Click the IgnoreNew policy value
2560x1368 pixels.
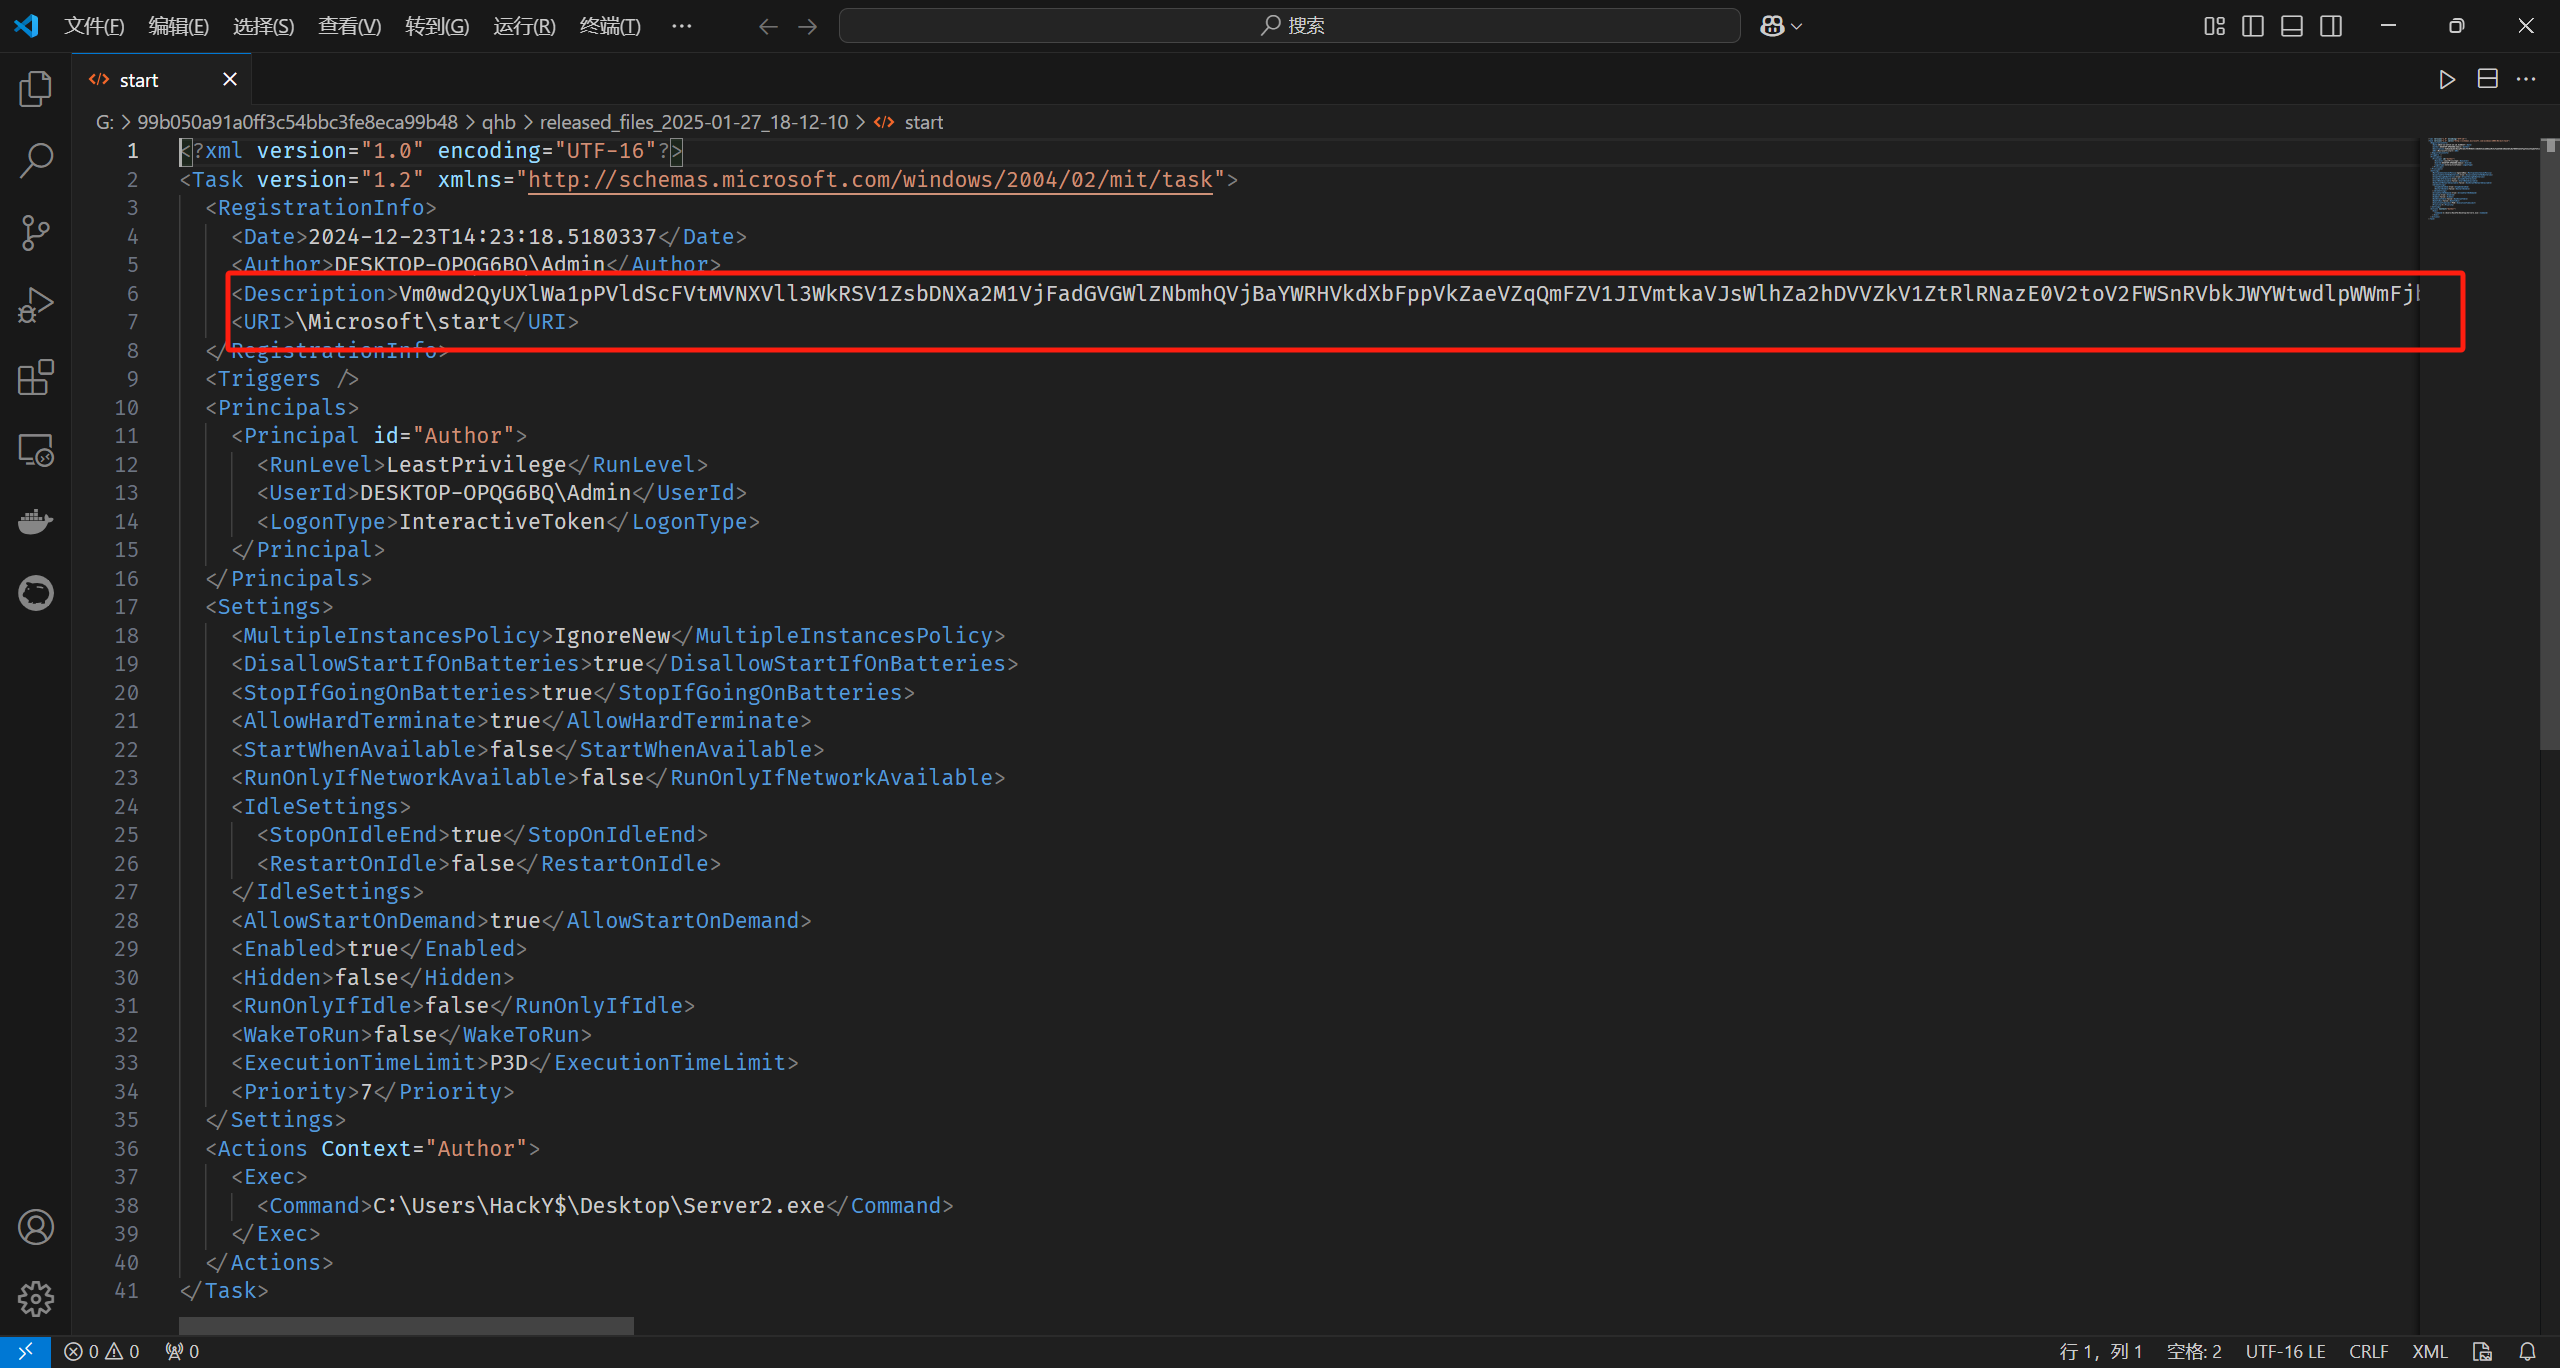[x=612, y=636]
